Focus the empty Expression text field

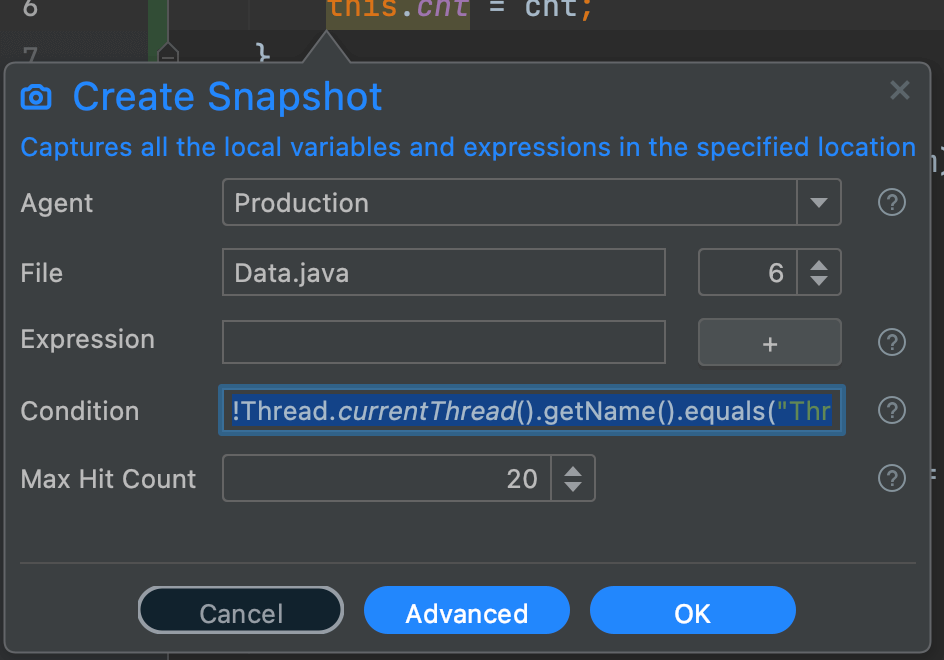click(443, 342)
